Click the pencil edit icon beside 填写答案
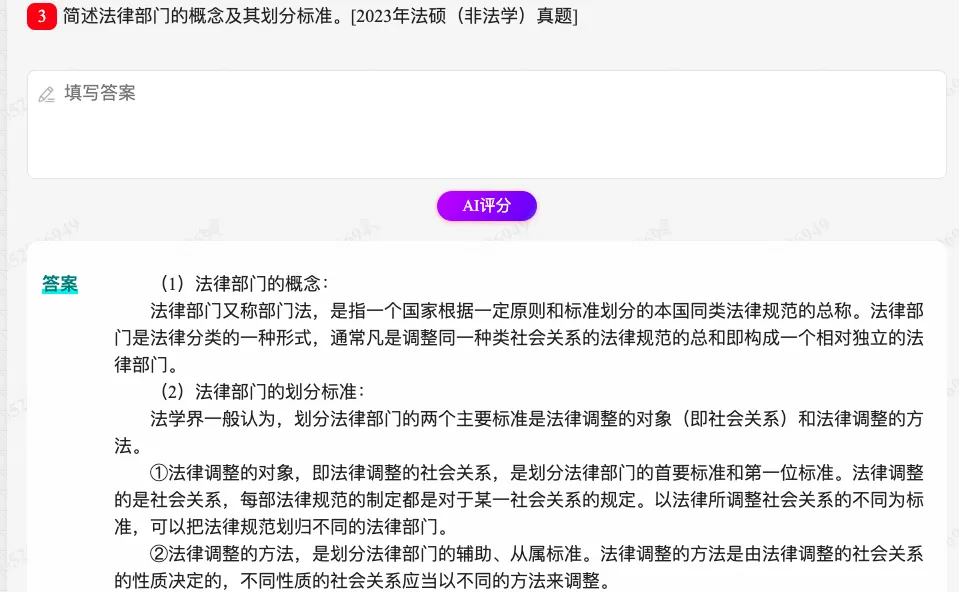The height and width of the screenshot is (592, 959). 46,94
